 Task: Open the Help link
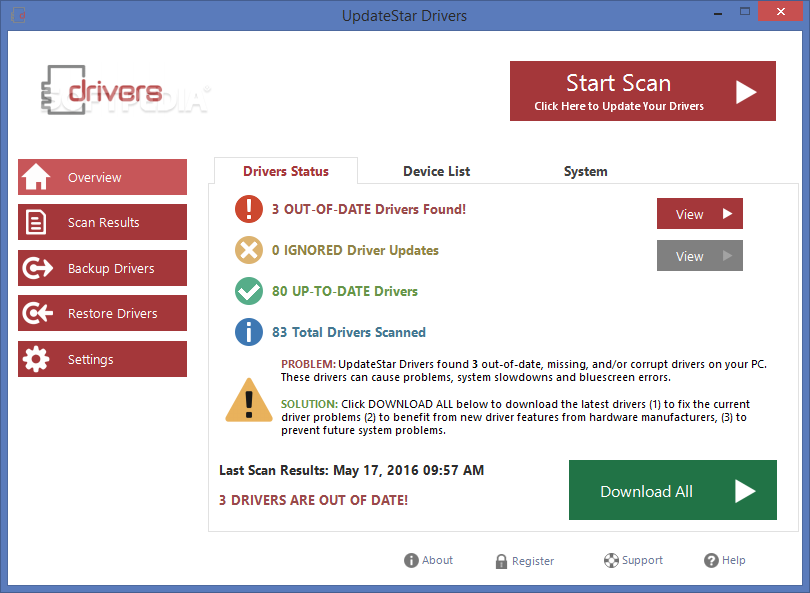[725, 560]
